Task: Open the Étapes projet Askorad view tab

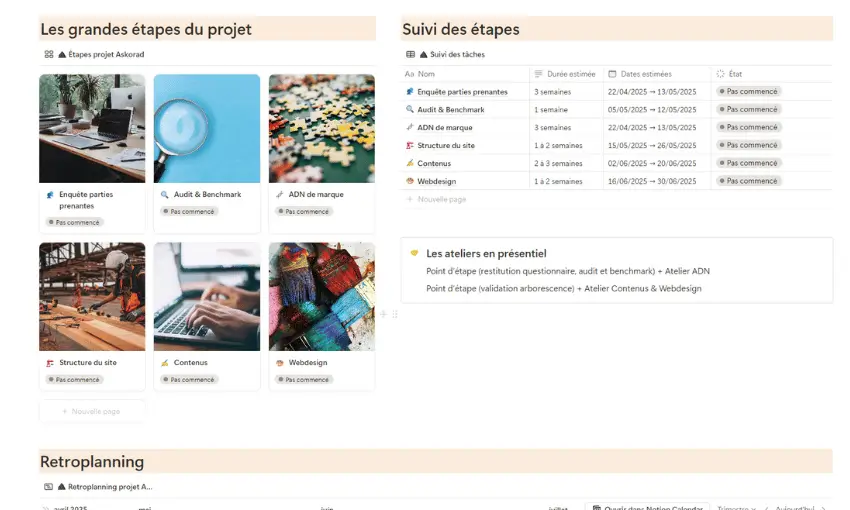Action: pos(94,54)
